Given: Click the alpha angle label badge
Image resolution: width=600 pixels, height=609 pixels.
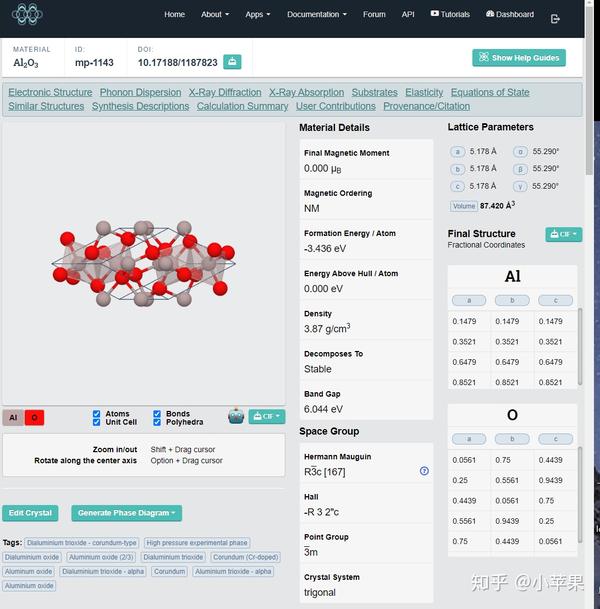Looking at the screenshot, I should (520, 151).
